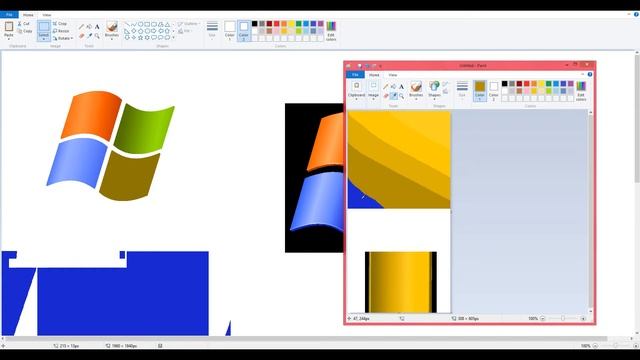Screen dimensions: 640x360
Task: Select the Text tool in the front Paint window
Action: [401, 87]
